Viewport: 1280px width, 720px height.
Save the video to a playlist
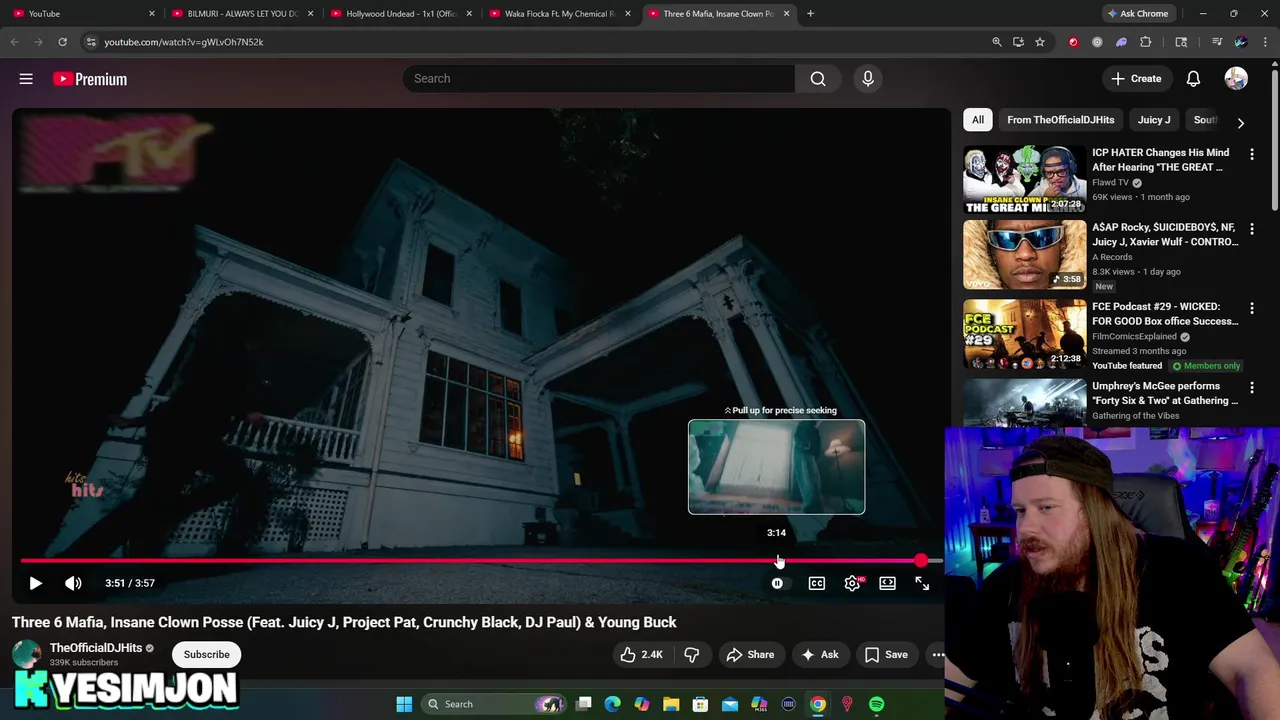(x=886, y=655)
